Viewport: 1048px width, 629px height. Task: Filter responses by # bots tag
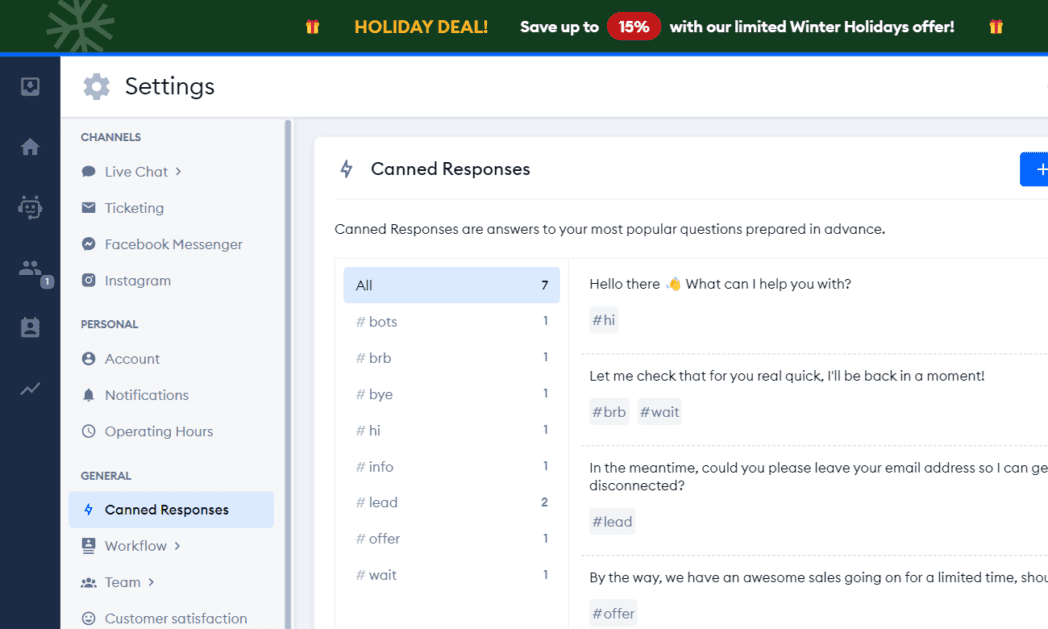coord(451,322)
